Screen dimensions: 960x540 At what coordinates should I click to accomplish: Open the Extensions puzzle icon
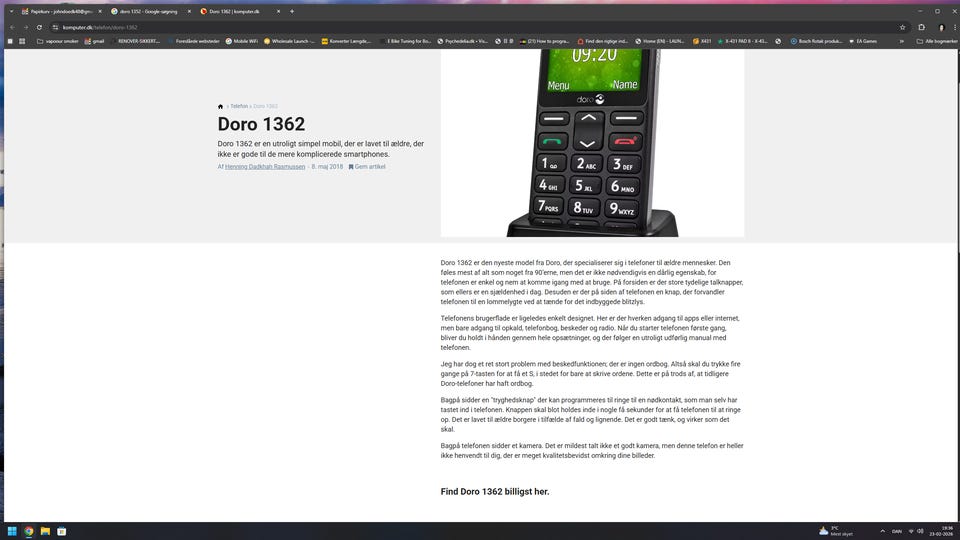pos(921,27)
